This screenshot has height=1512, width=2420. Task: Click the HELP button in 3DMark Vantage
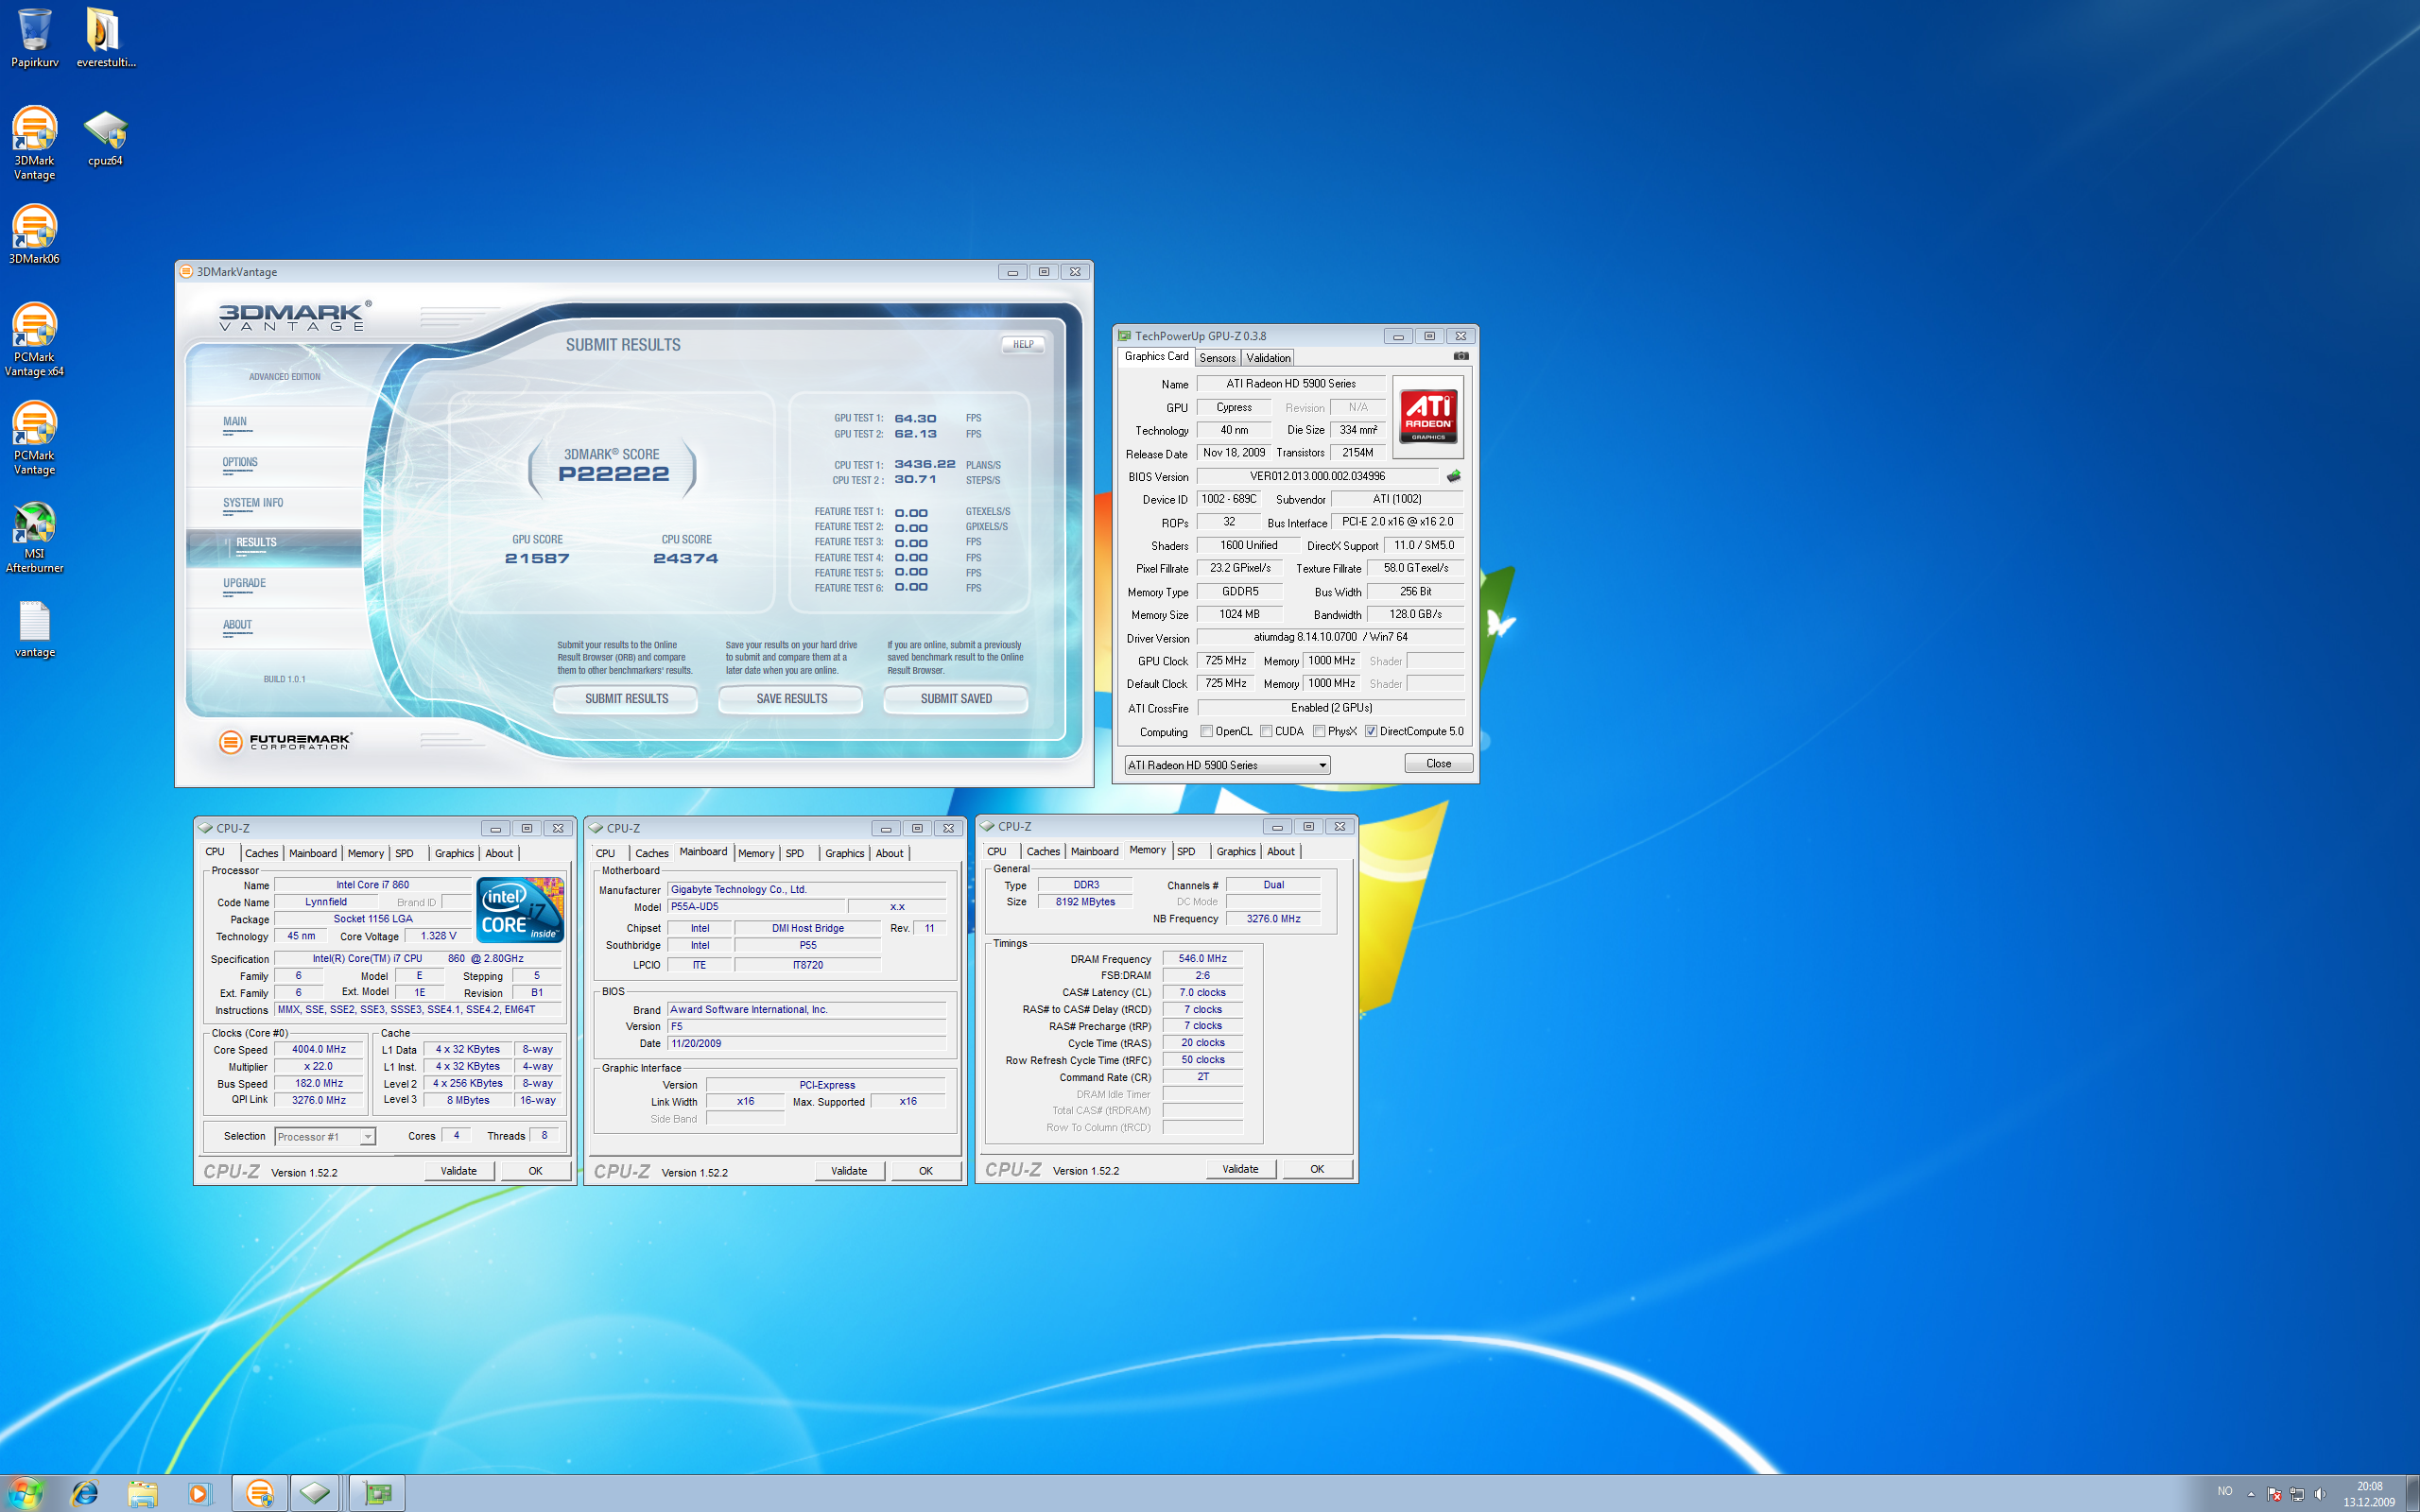click(x=1023, y=344)
